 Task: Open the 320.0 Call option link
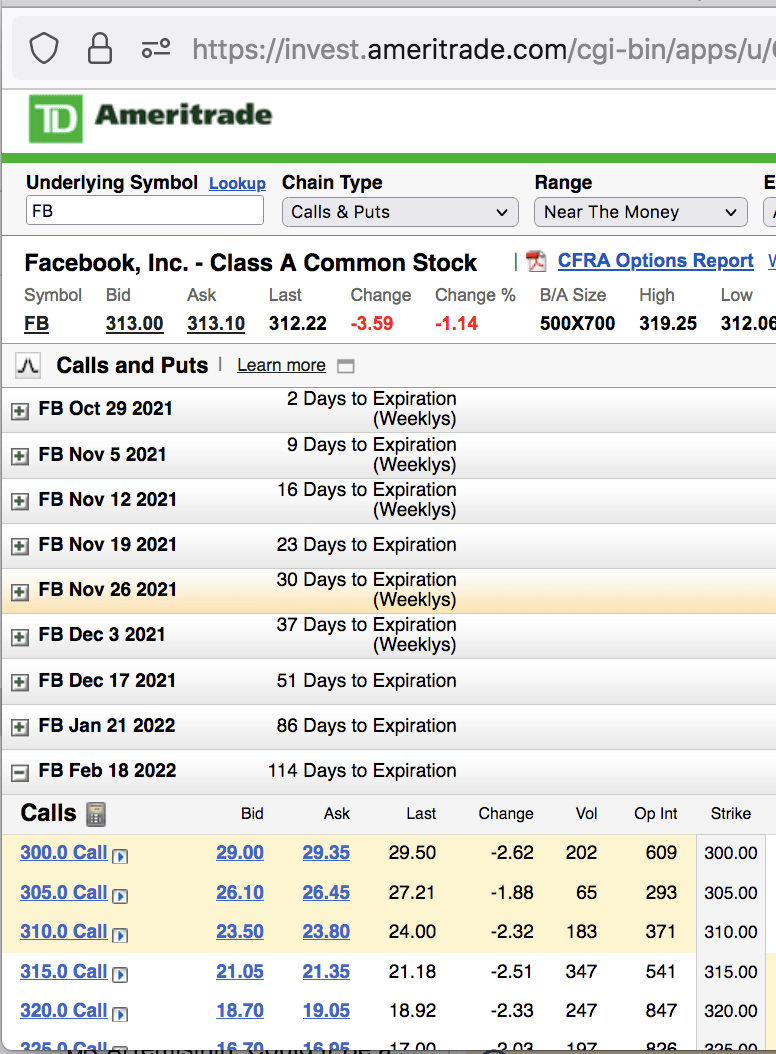tap(64, 1010)
